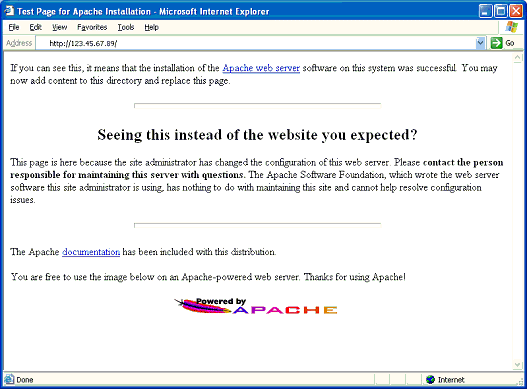This screenshot has height=389, width=527.
Task: Minimize the Internet Explorer window
Action: (485, 11)
